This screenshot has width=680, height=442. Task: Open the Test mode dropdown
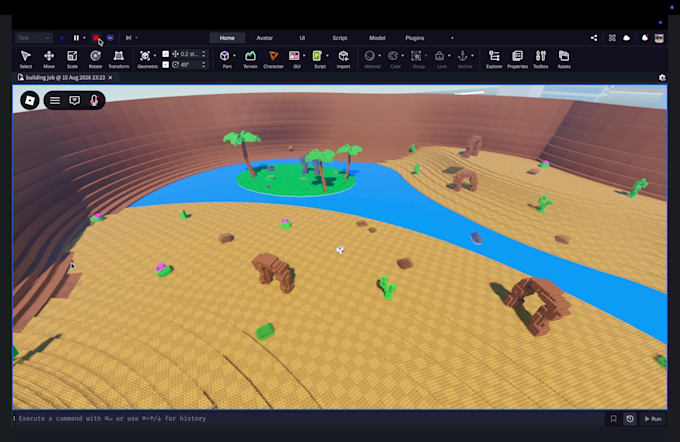click(34, 38)
